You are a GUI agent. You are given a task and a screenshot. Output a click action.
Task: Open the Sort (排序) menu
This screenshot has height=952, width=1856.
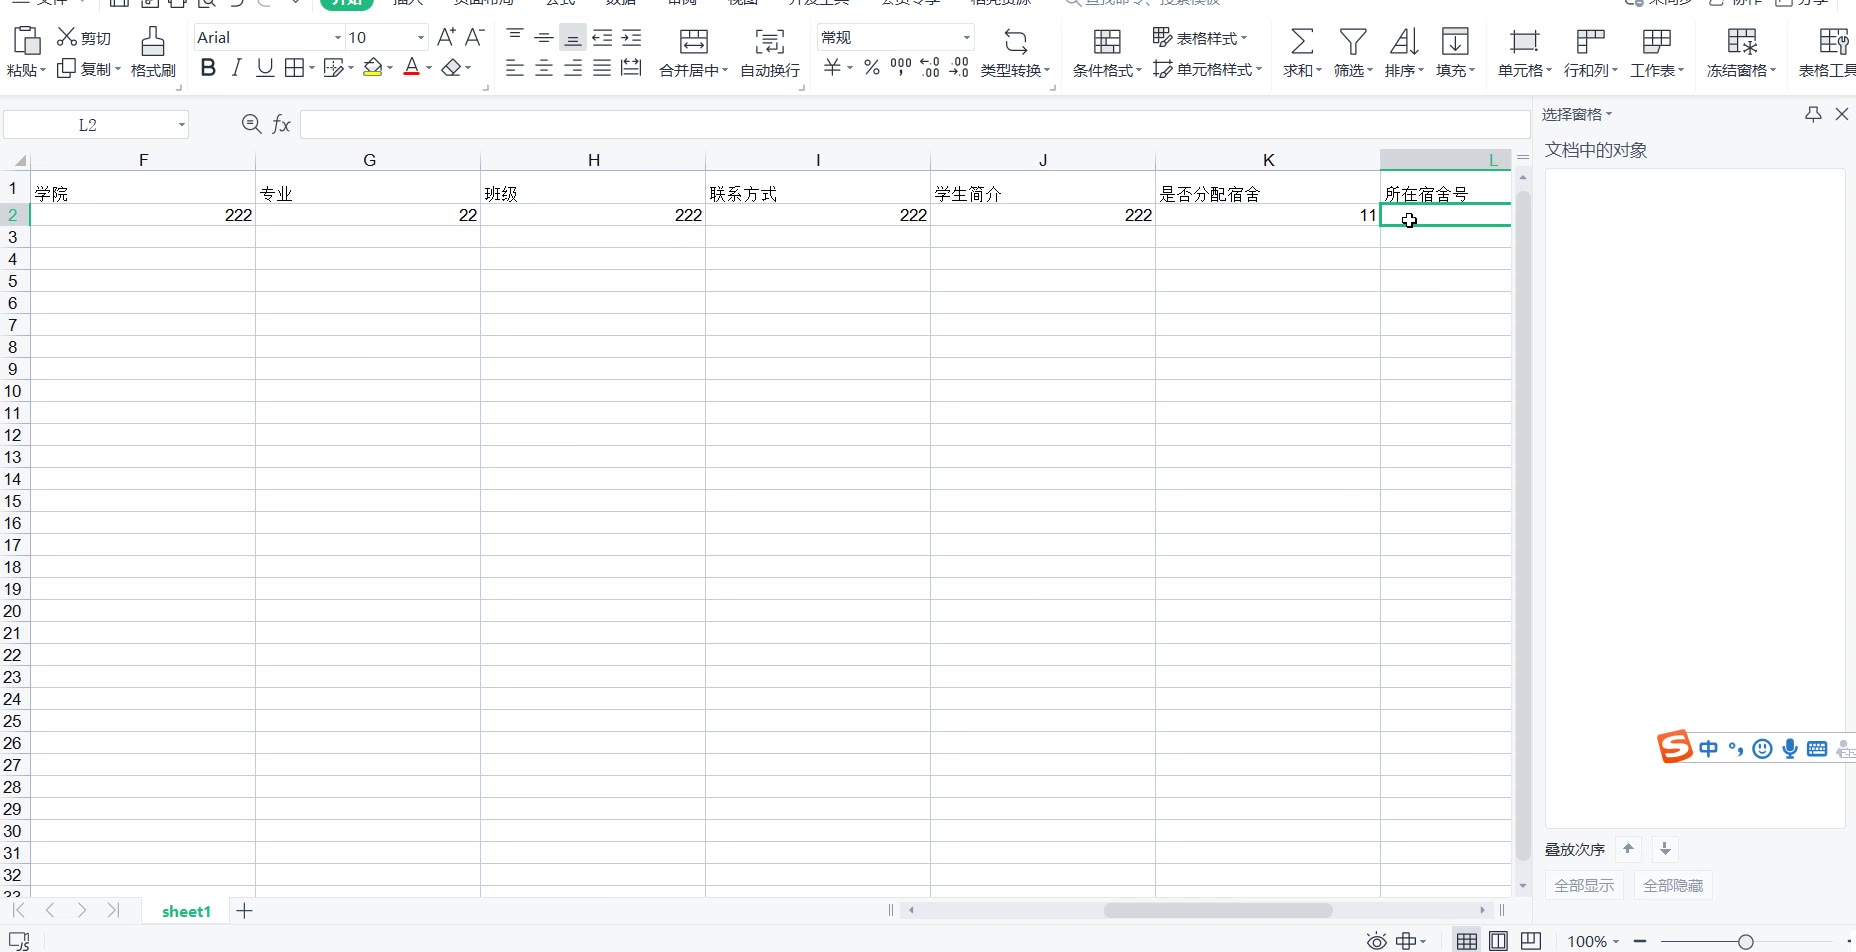point(1404,52)
